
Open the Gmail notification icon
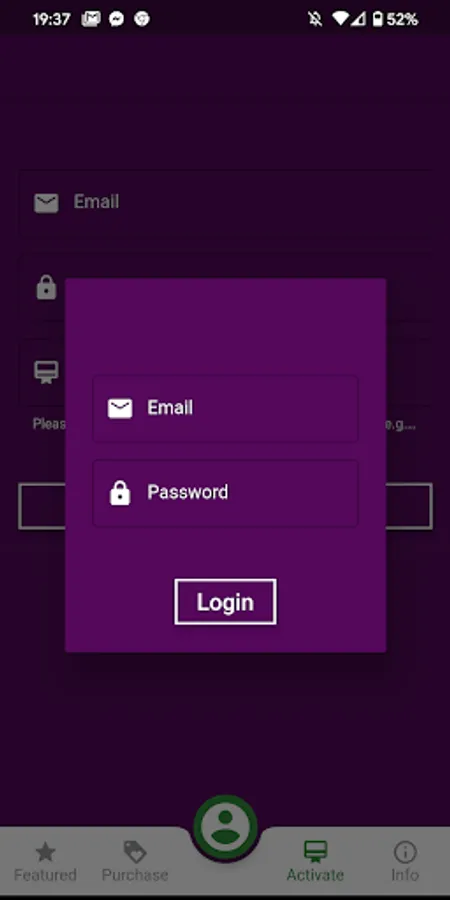click(x=91, y=20)
